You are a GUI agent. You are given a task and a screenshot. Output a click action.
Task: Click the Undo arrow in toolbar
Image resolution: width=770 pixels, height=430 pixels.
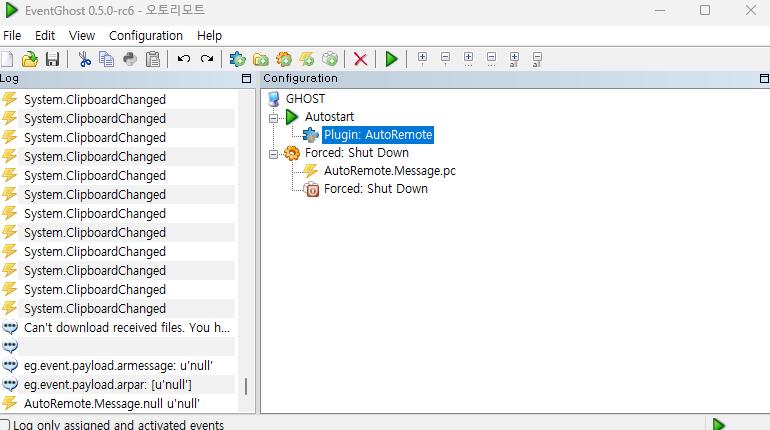[184, 59]
